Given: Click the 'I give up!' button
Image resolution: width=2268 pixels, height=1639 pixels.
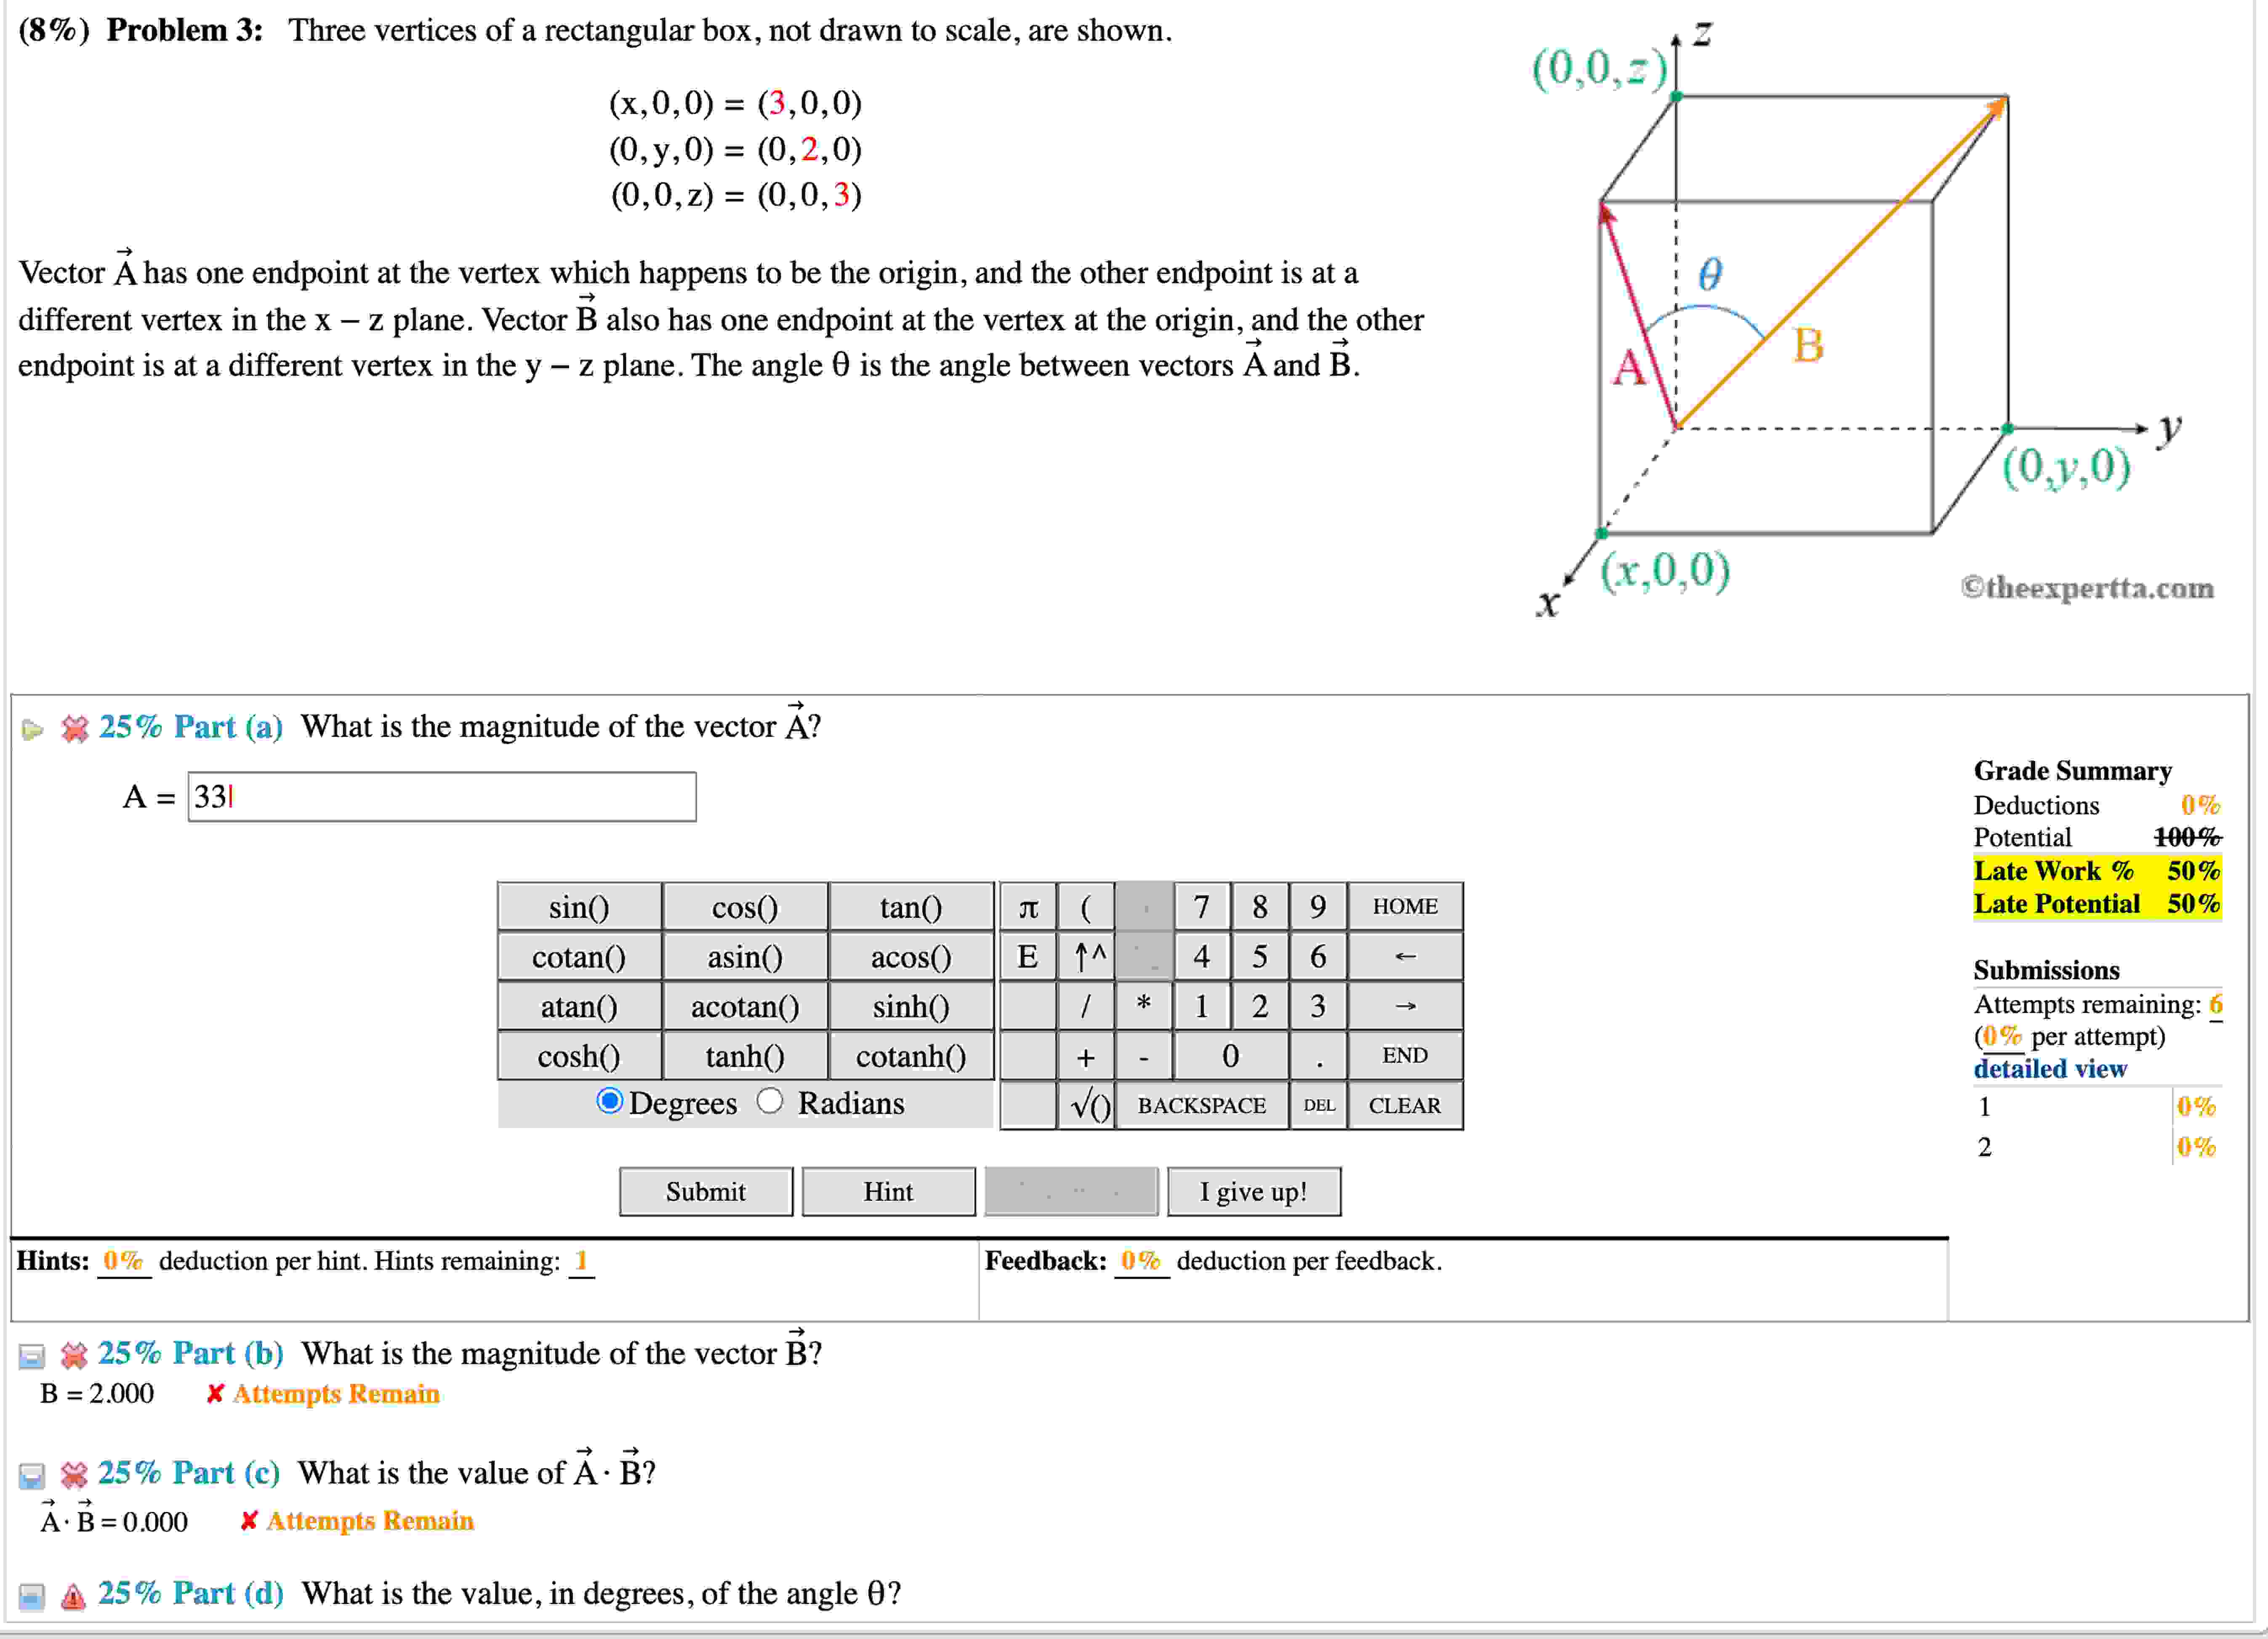Looking at the screenshot, I should [1254, 1191].
